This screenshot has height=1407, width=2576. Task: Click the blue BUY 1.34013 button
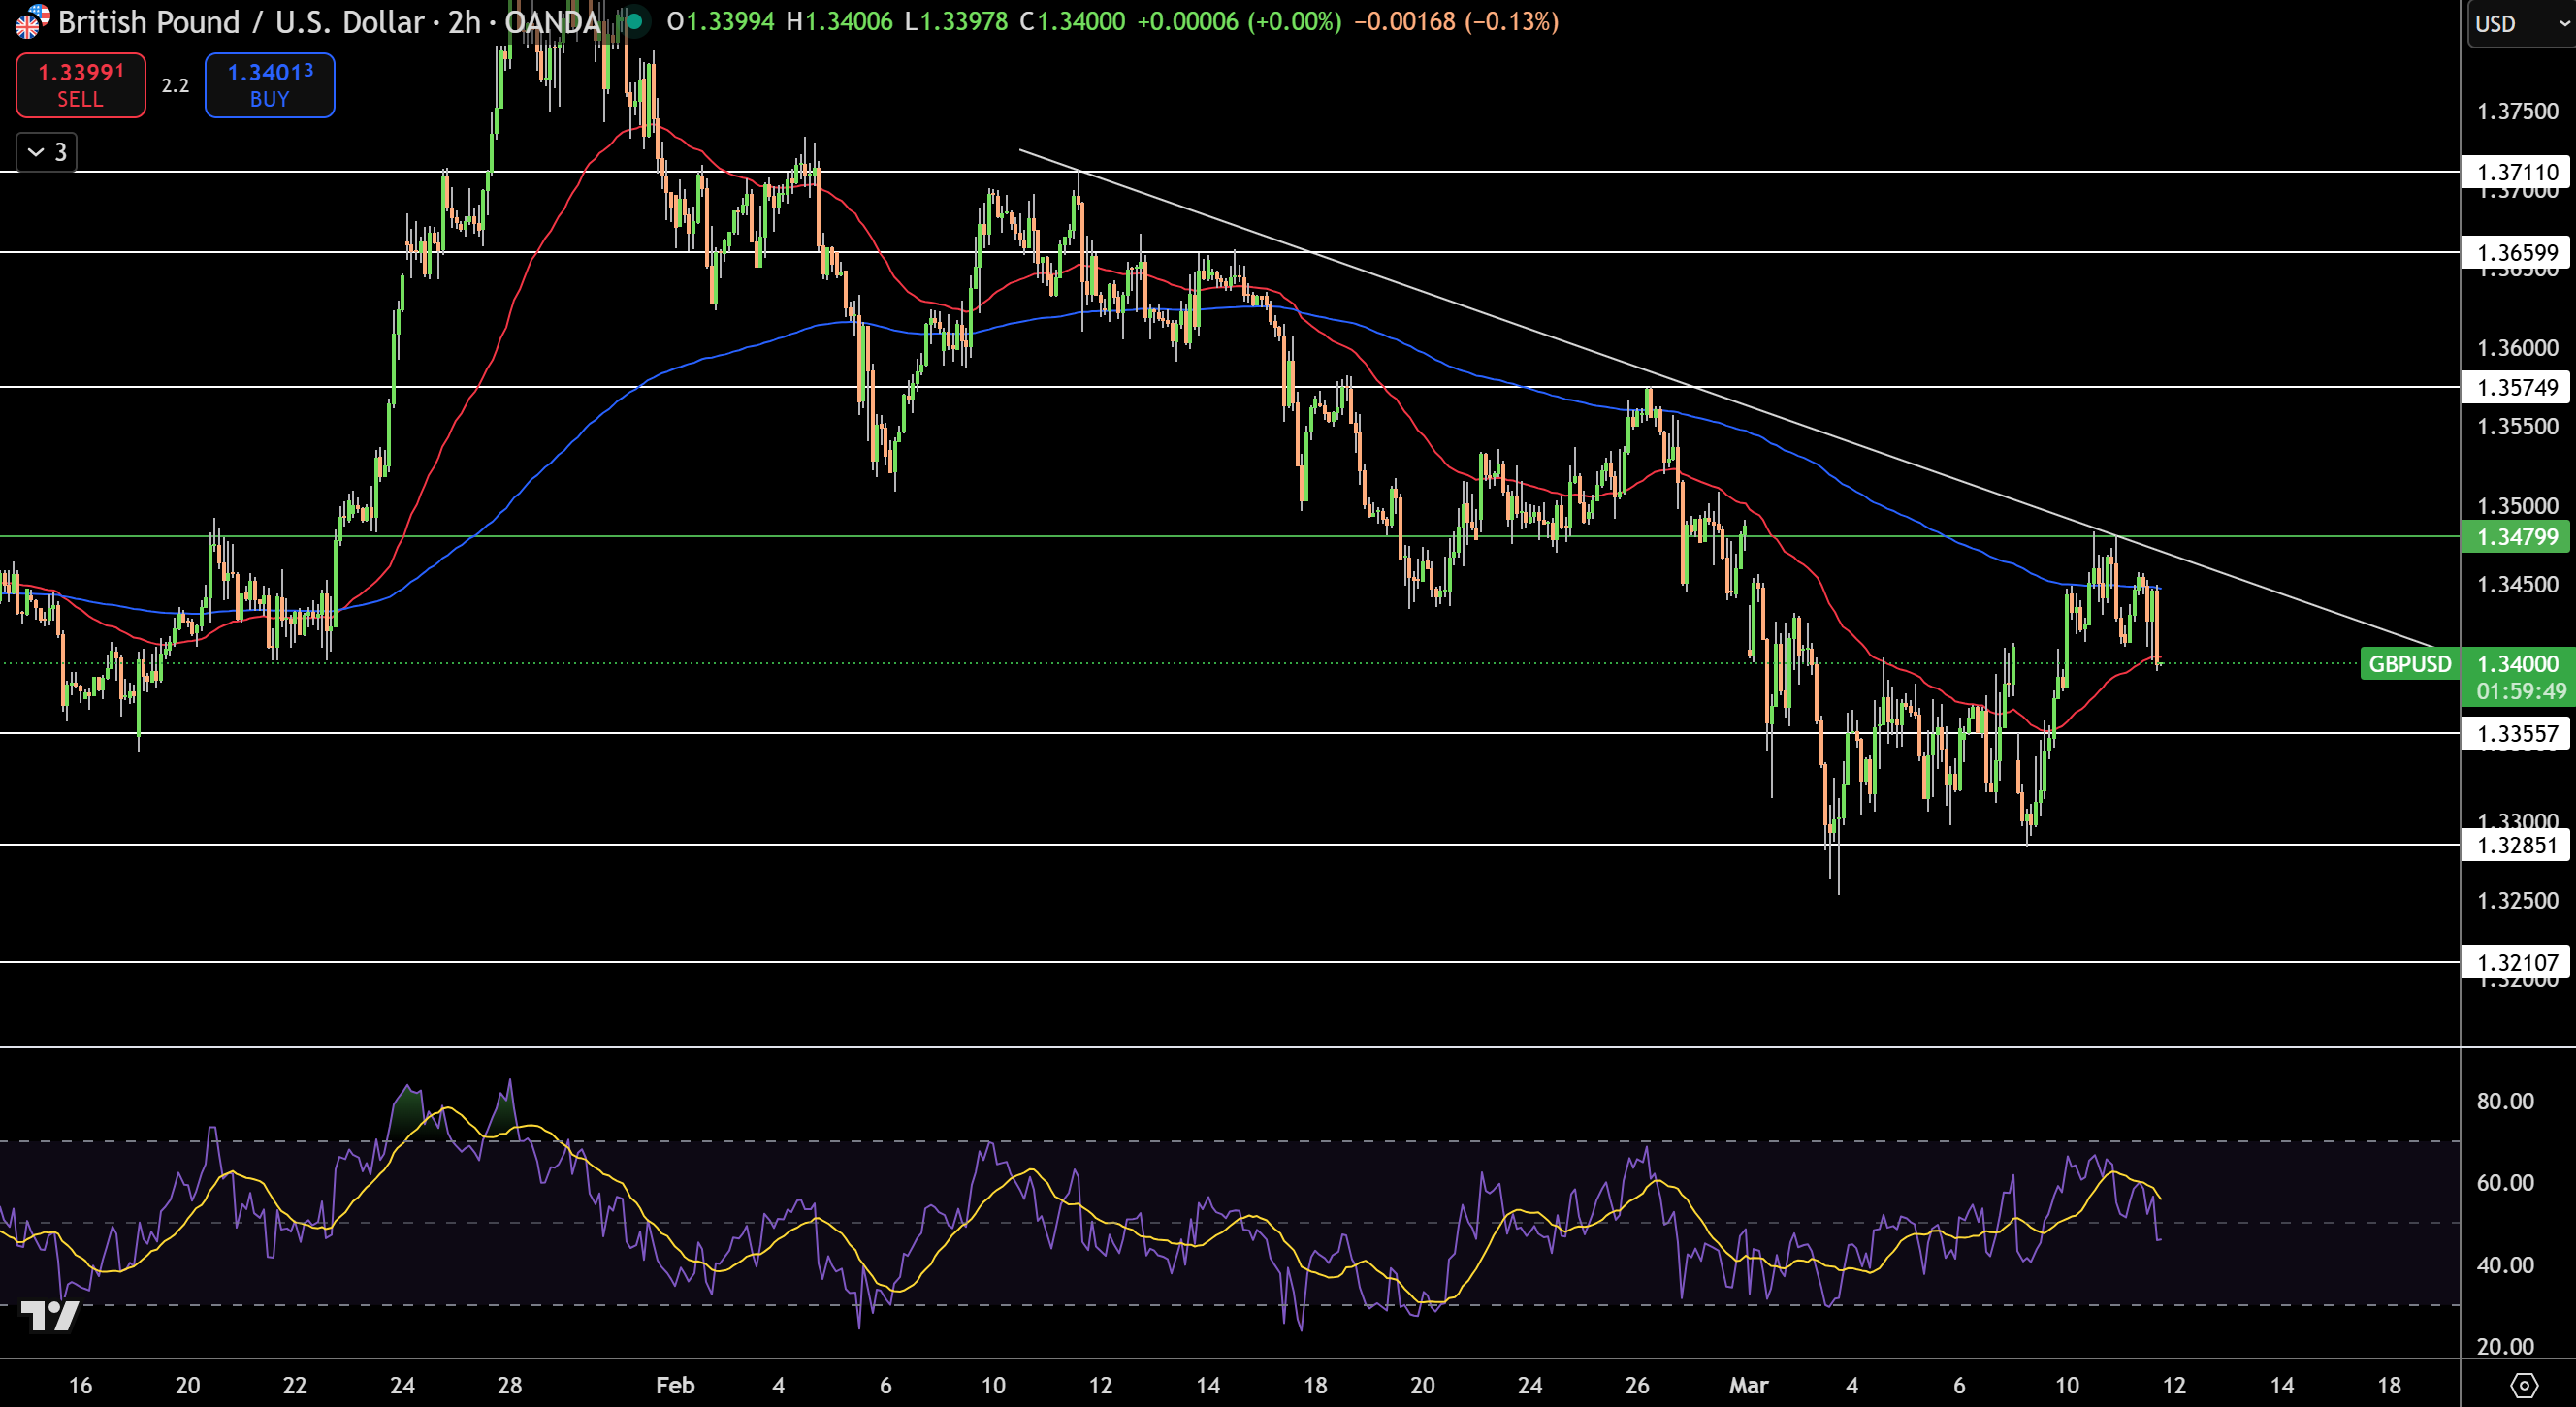point(270,85)
